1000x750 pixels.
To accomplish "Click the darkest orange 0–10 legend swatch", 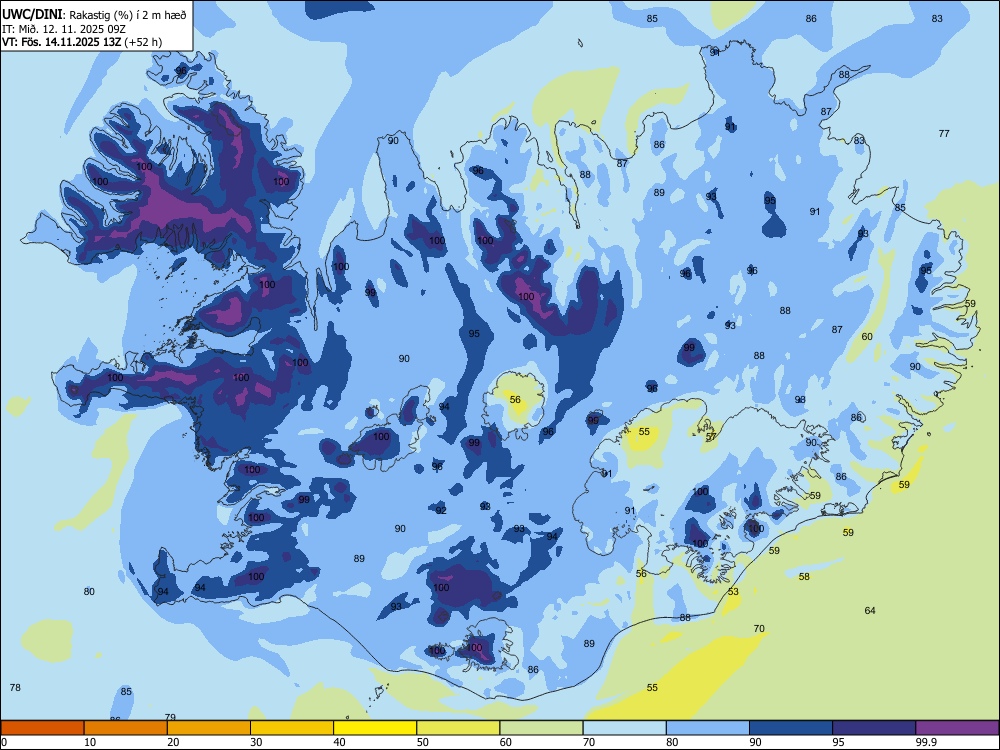I will tap(42, 728).
